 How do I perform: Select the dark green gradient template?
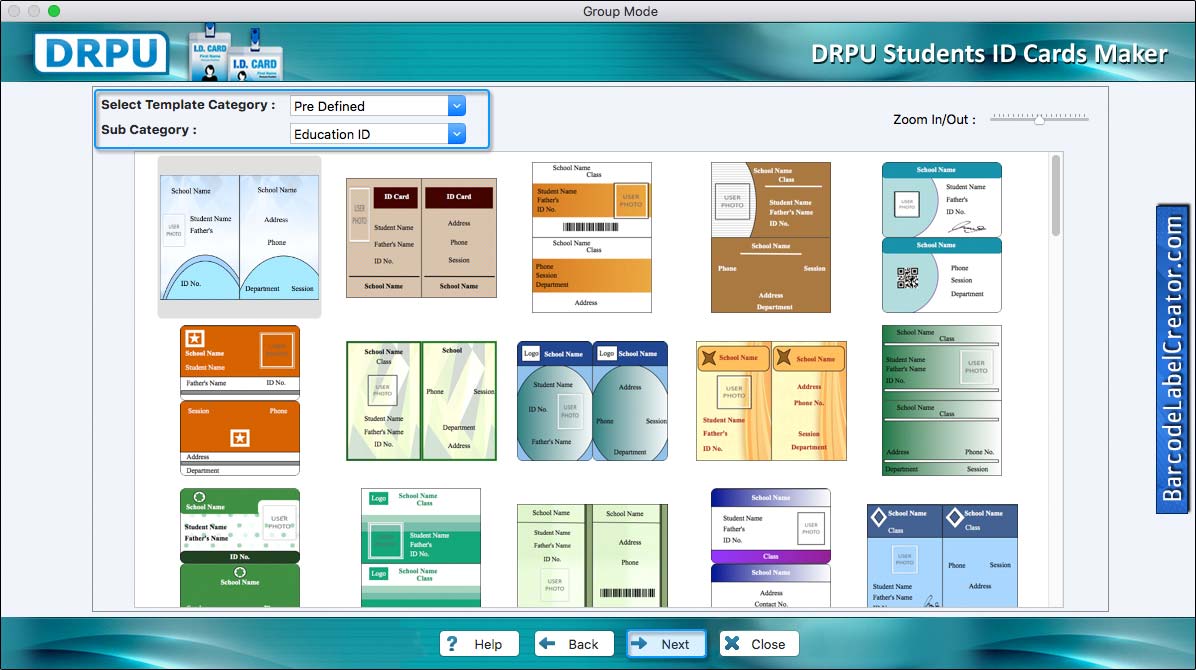942,401
